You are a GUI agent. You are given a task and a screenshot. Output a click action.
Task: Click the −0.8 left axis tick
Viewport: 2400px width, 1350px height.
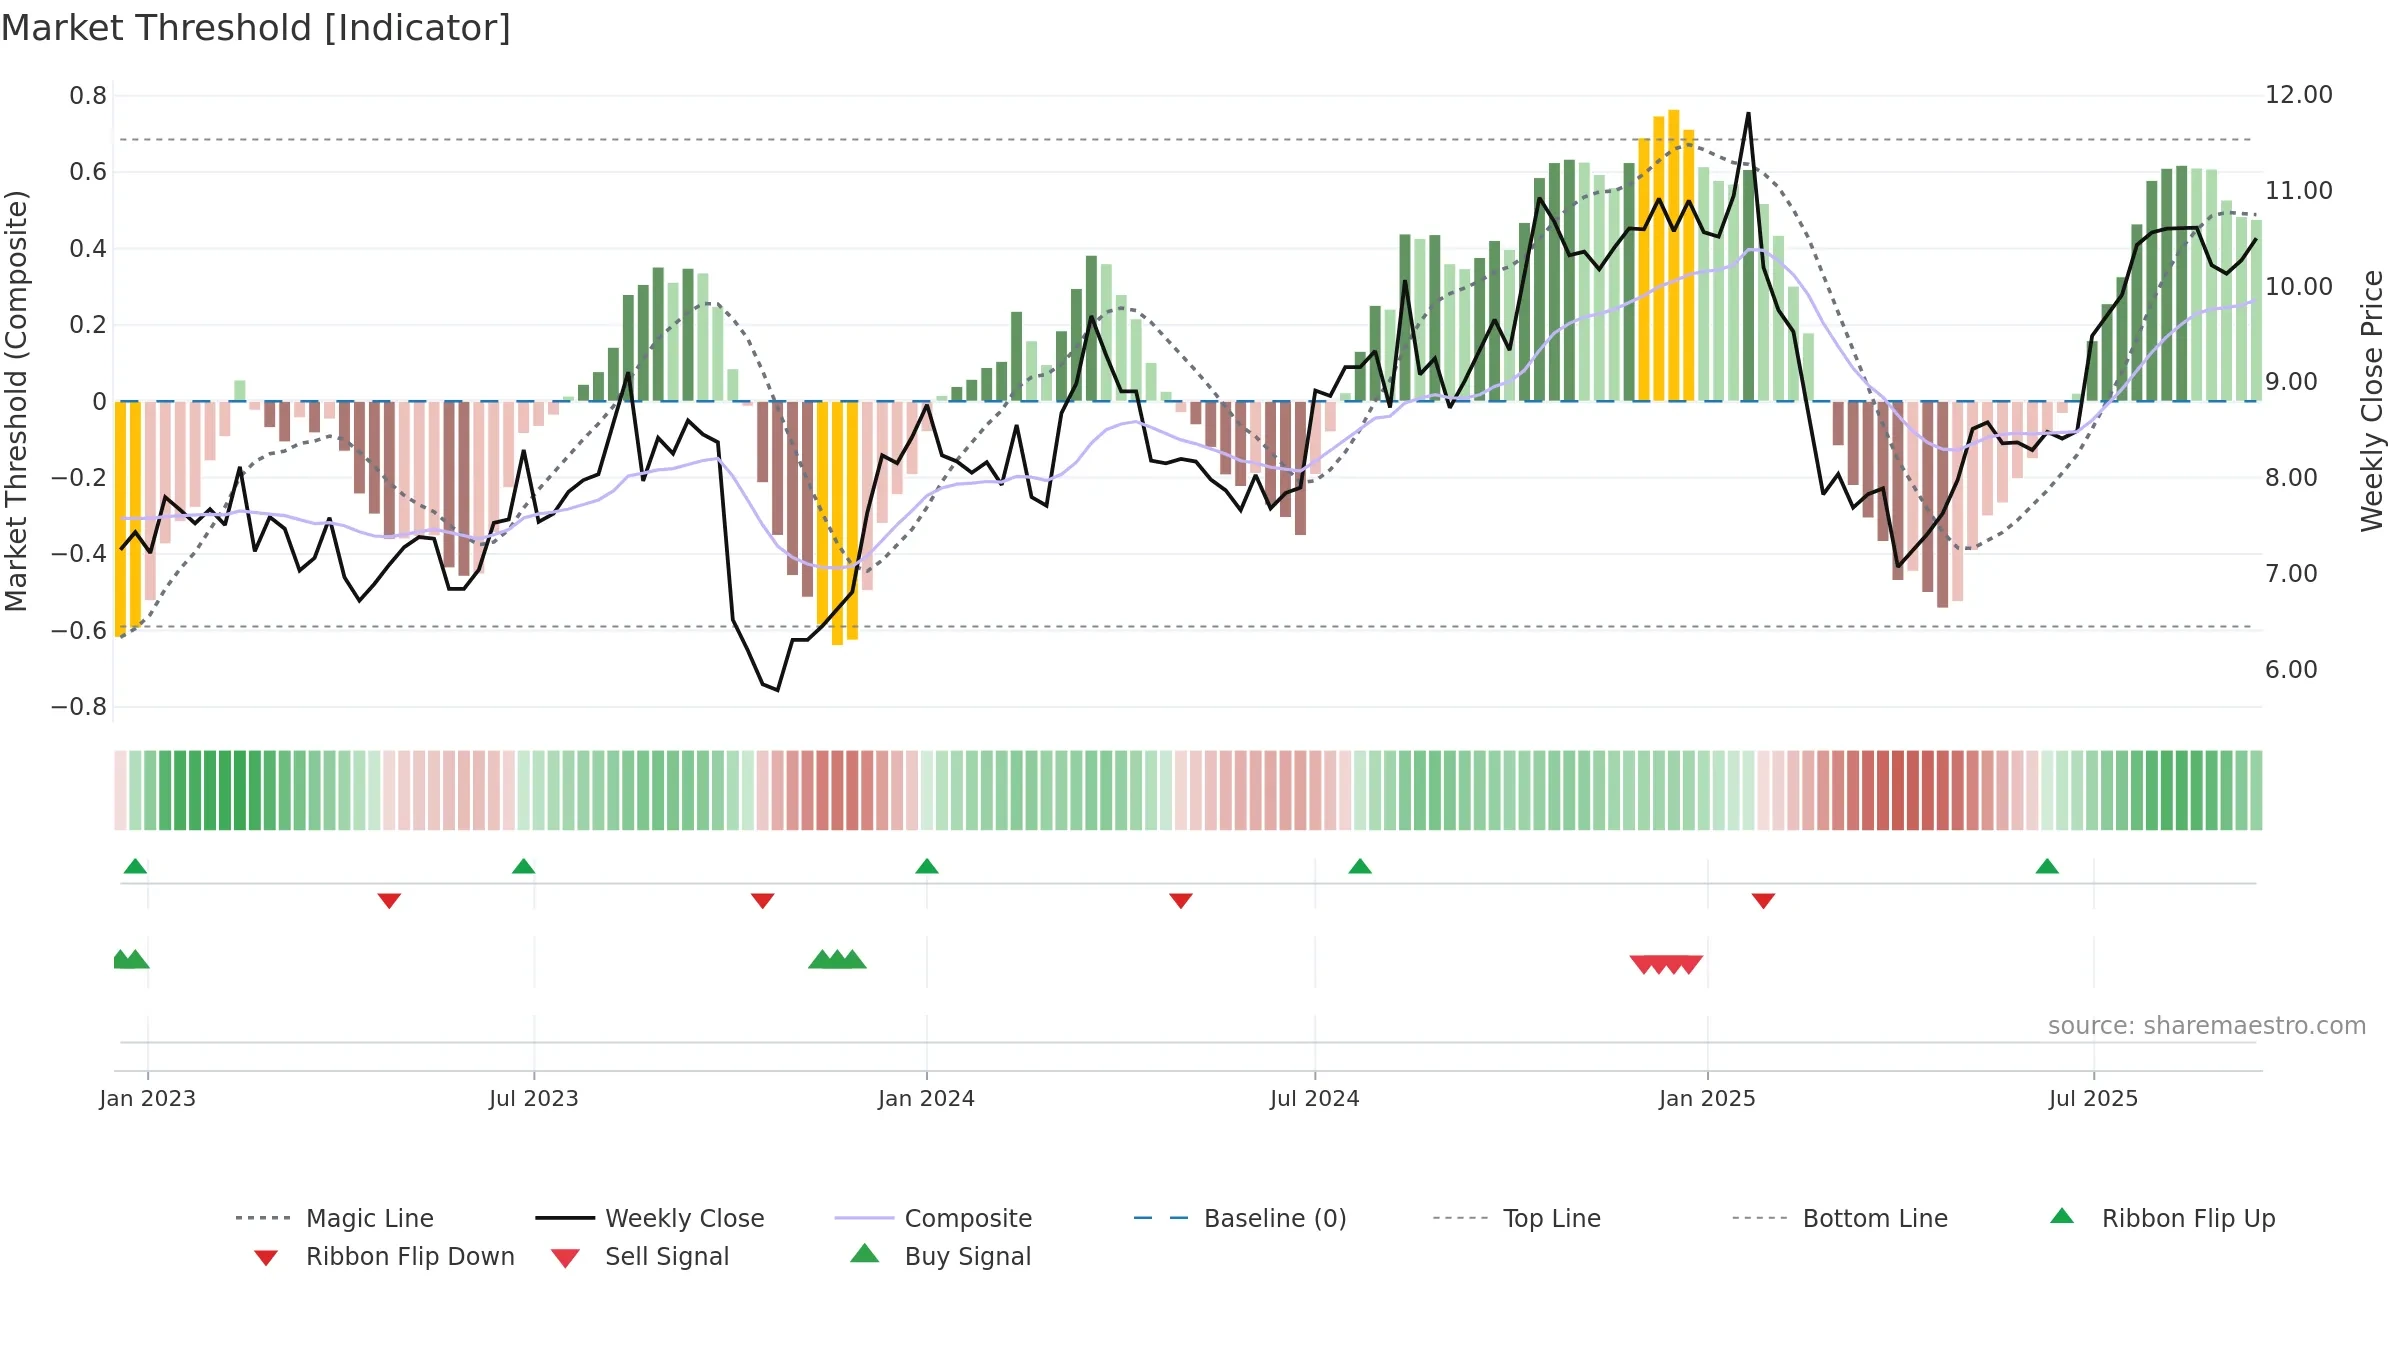[79, 707]
